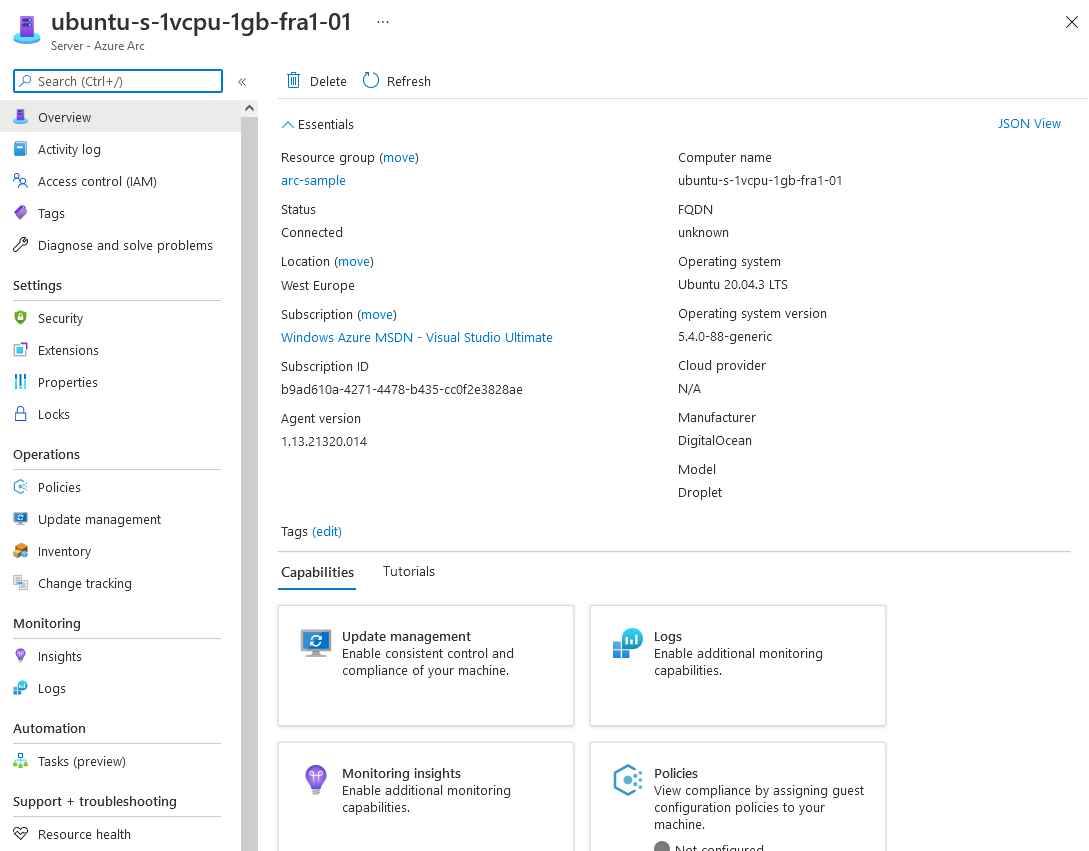Click move link next to Location
The height and width of the screenshot is (851, 1089).
coord(354,261)
